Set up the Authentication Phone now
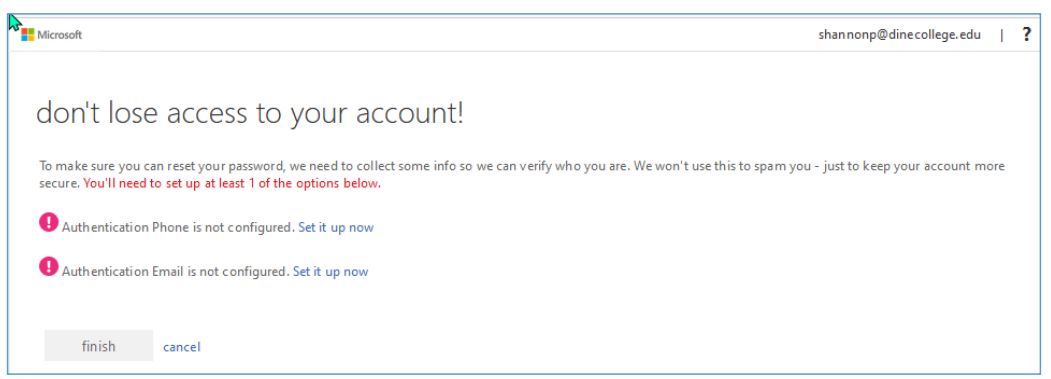Image resolution: width=1051 pixels, height=379 pixels. (x=336, y=227)
